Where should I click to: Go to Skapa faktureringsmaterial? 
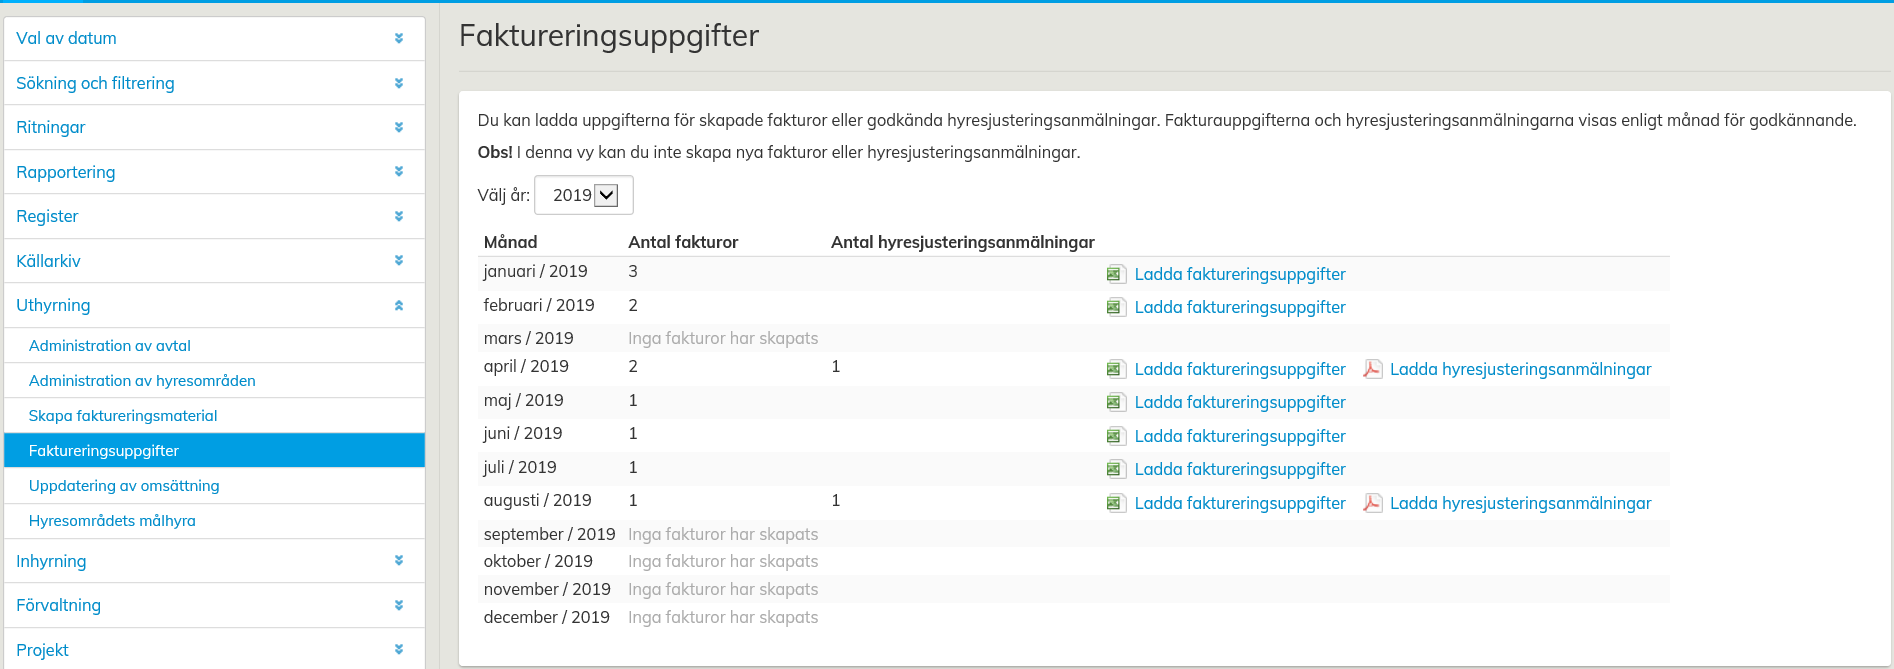pos(123,416)
